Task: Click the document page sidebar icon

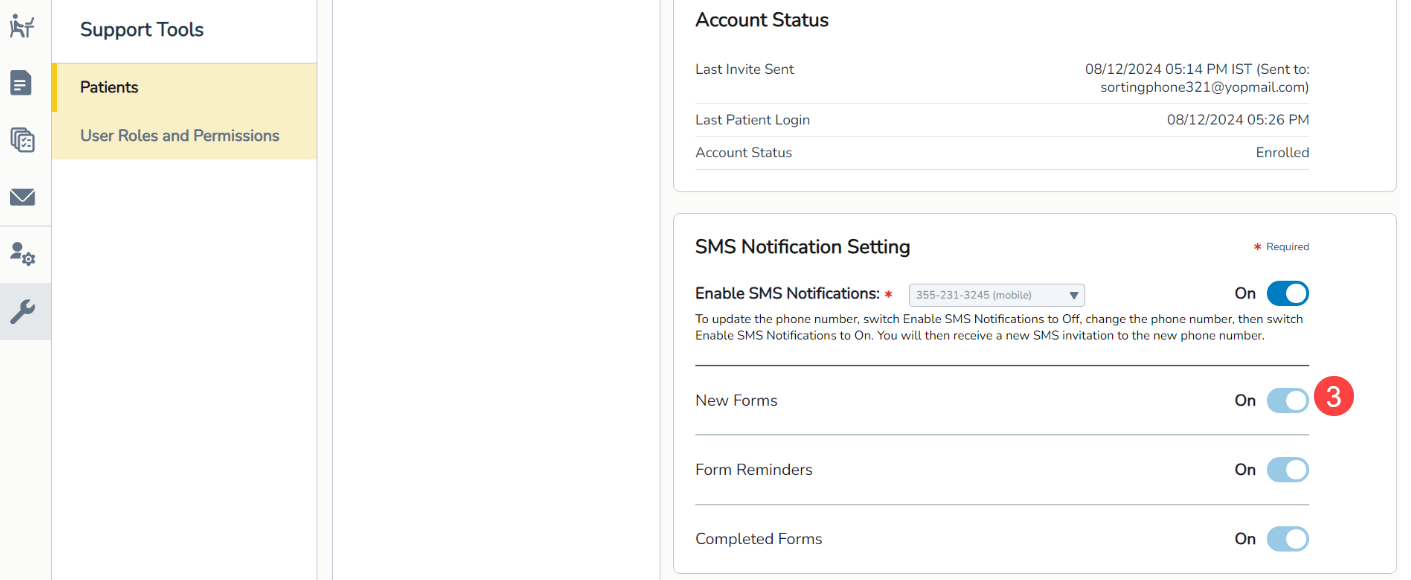Action: [x=22, y=83]
